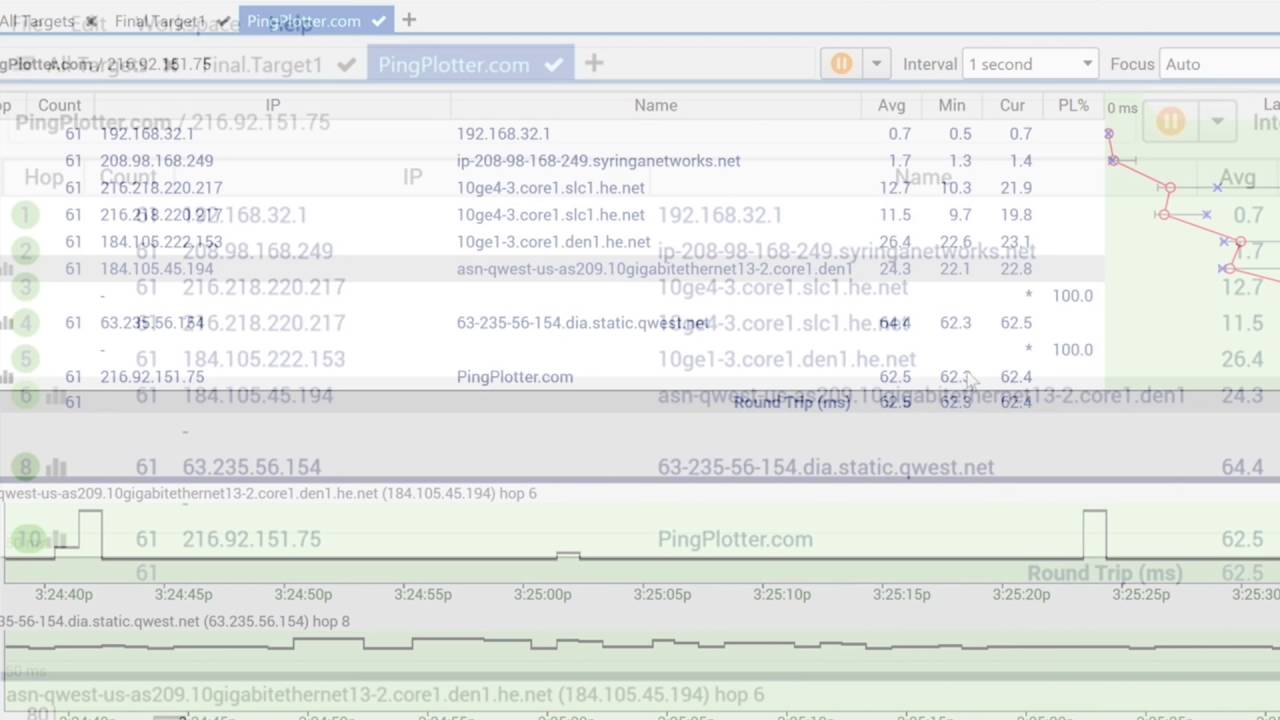Click the large plus after enlarged PingPlotter.com tab
The height and width of the screenshot is (720, 1280).
[594, 64]
